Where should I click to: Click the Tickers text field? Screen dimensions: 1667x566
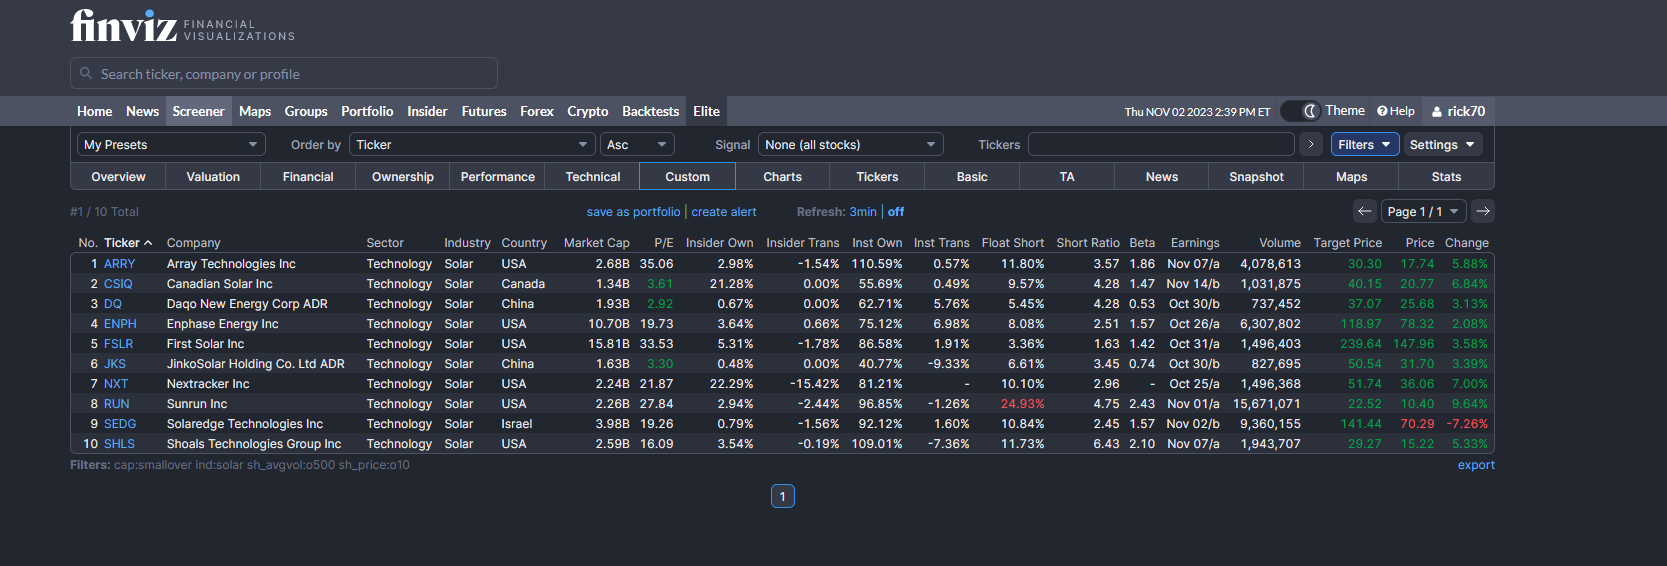1161,144
